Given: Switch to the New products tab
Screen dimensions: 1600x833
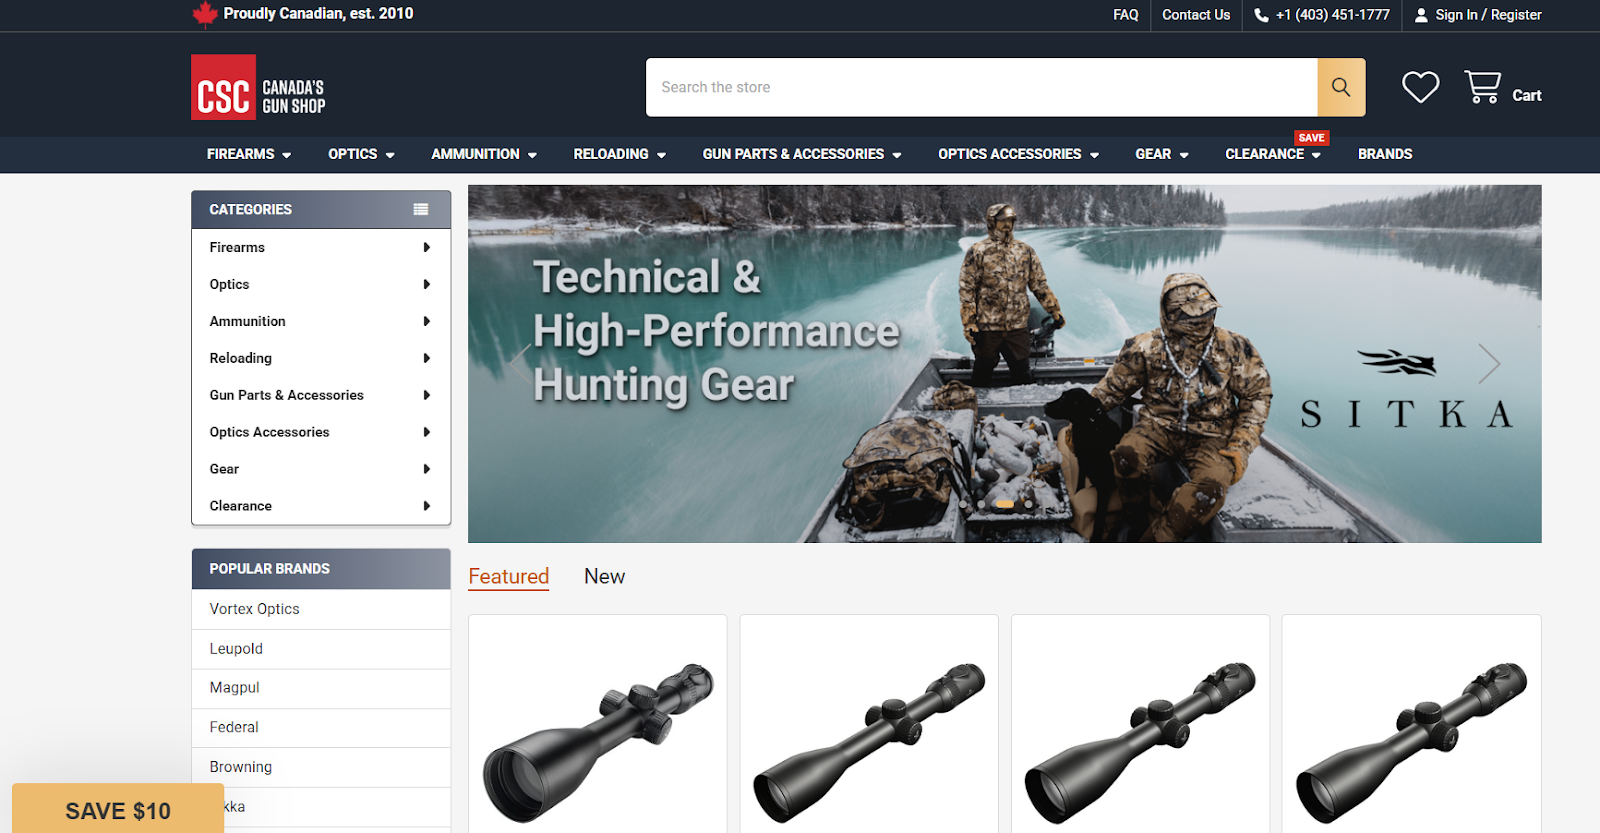Looking at the screenshot, I should 604,577.
